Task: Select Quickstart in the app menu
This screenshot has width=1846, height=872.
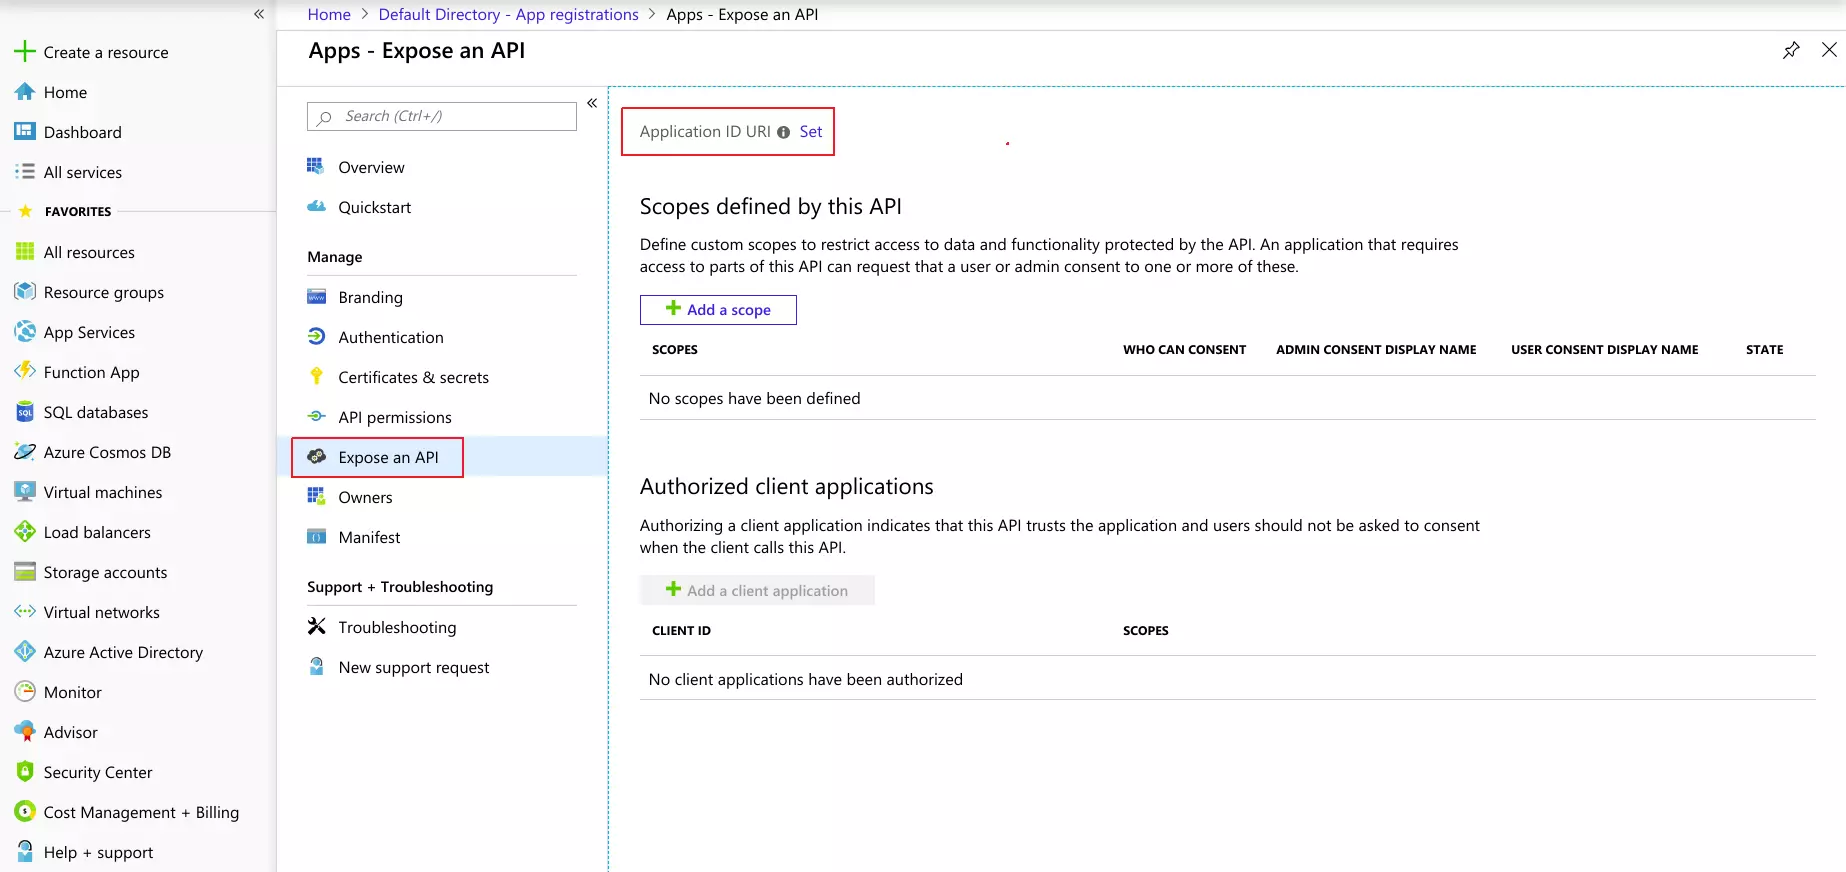Action: coord(374,207)
